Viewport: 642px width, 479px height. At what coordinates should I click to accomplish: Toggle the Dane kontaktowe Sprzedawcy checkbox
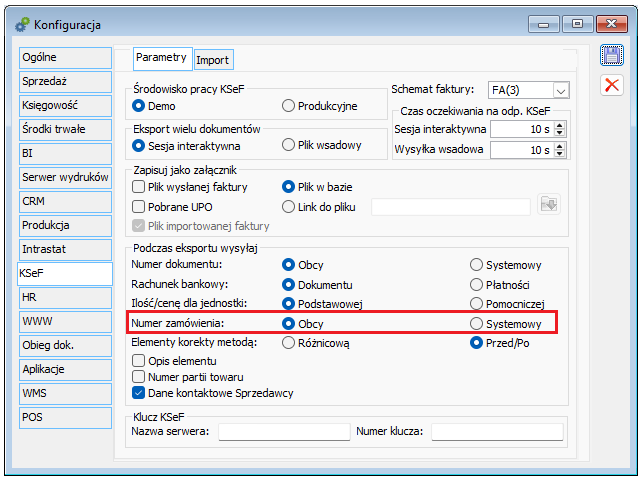[x=138, y=394]
